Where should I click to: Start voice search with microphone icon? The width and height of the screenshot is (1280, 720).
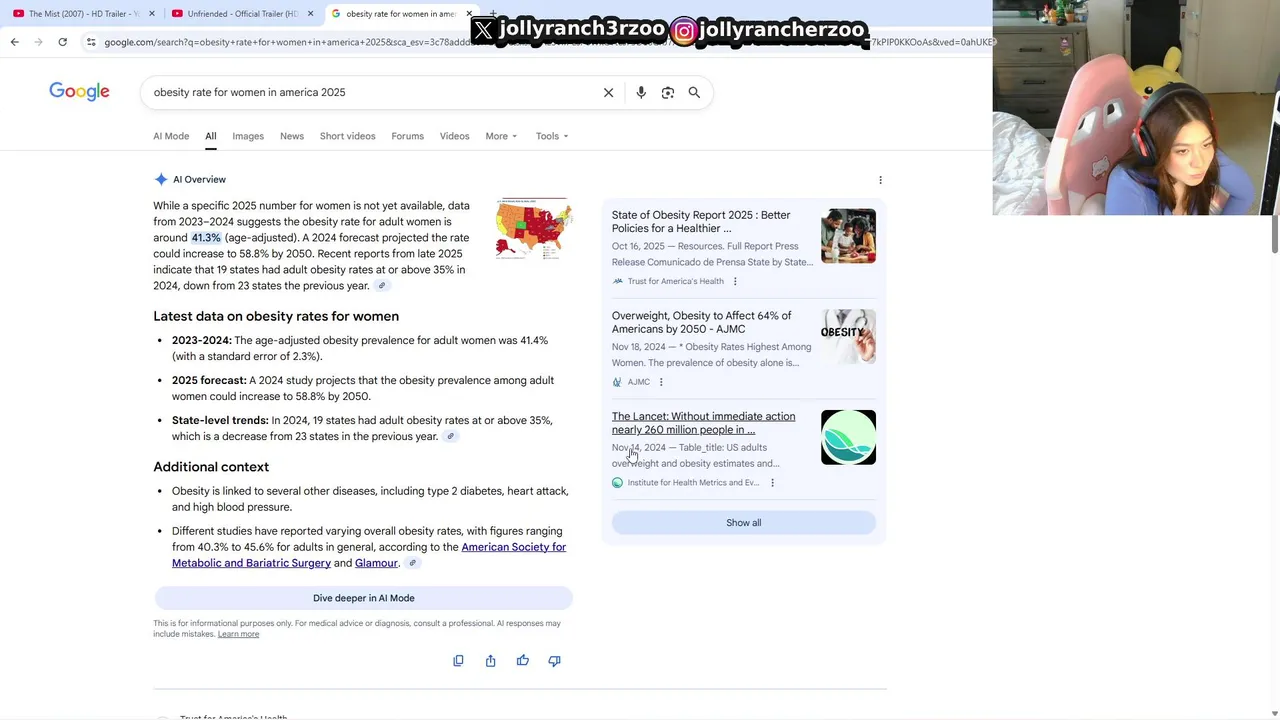[x=641, y=92]
